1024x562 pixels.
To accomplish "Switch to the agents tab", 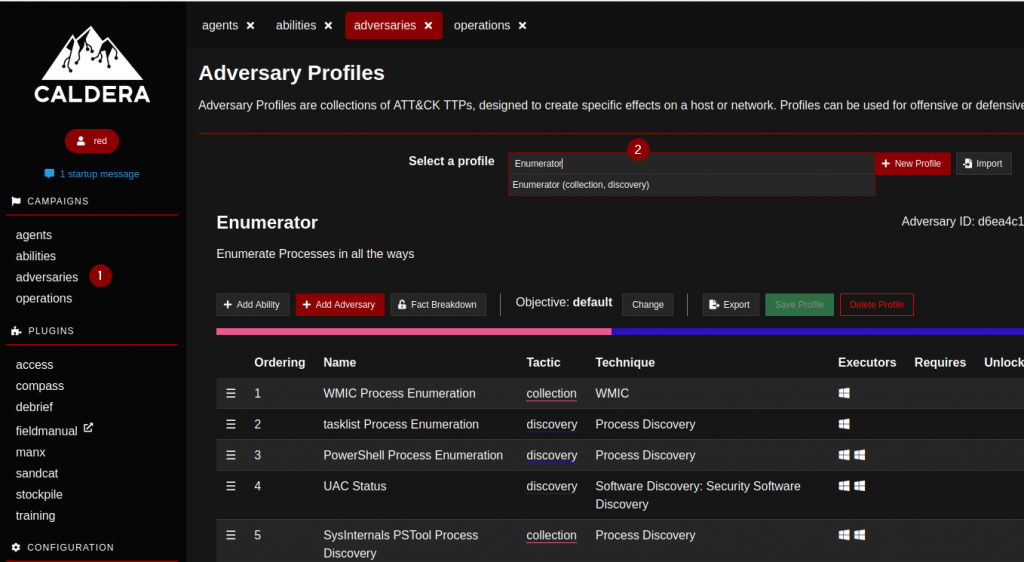I will [220, 25].
